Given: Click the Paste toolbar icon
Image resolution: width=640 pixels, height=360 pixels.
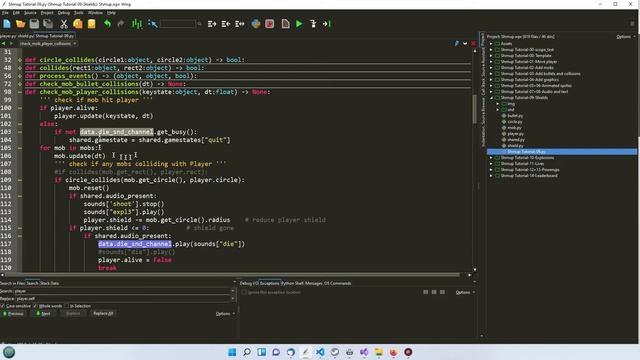Looking at the screenshot, I should pyautogui.click(x=91, y=24).
